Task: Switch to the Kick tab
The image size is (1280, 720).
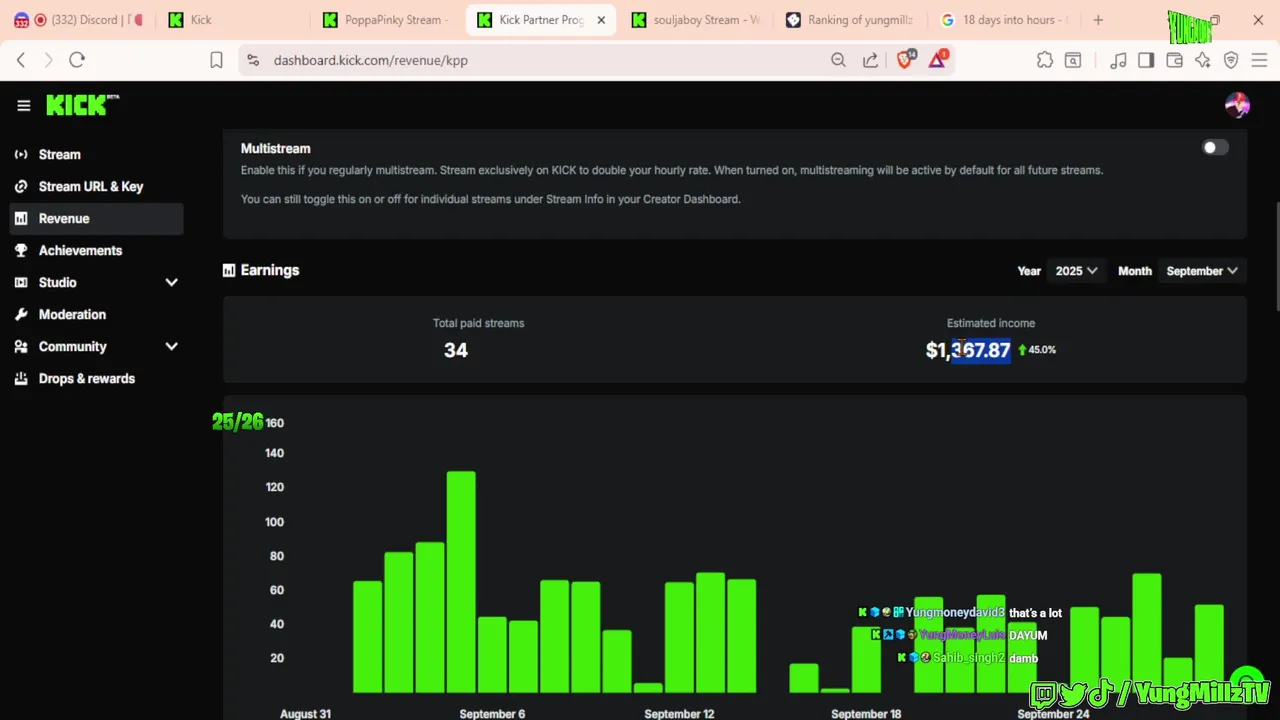Action: tap(235, 20)
